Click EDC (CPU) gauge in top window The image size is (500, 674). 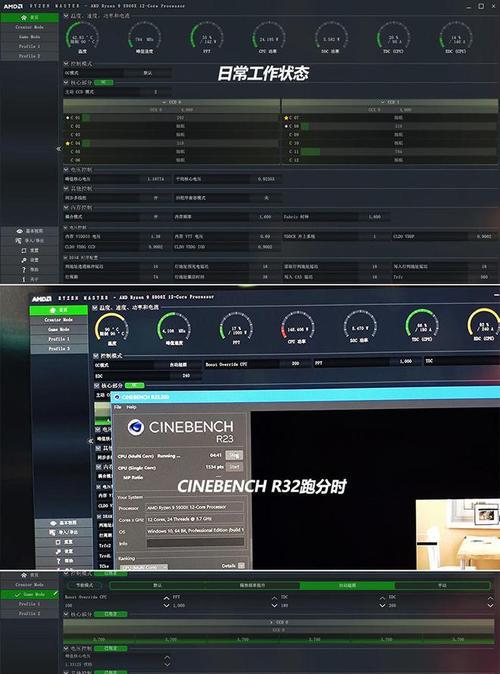pos(455,37)
